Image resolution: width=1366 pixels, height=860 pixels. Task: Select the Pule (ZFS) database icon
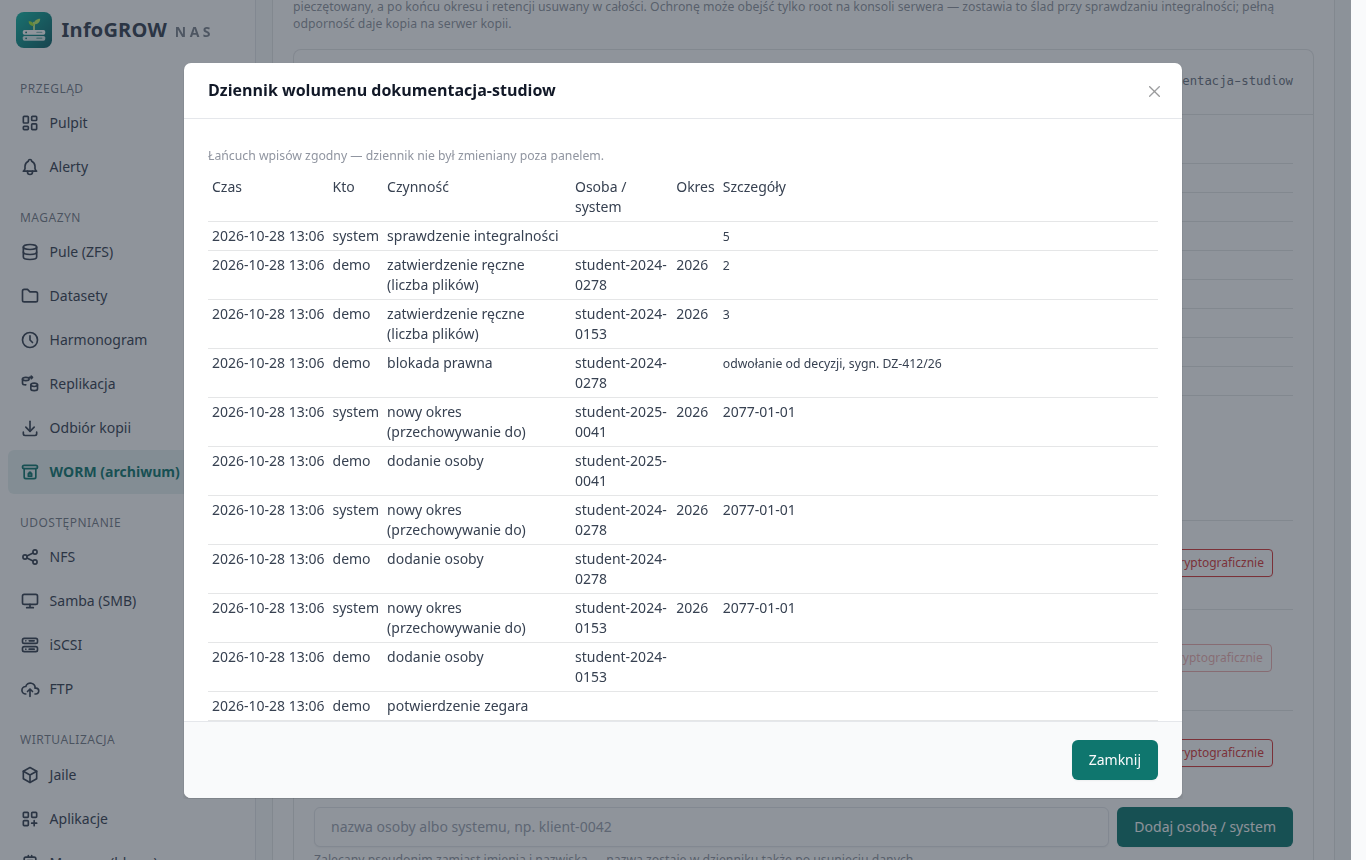coord(30,252)
